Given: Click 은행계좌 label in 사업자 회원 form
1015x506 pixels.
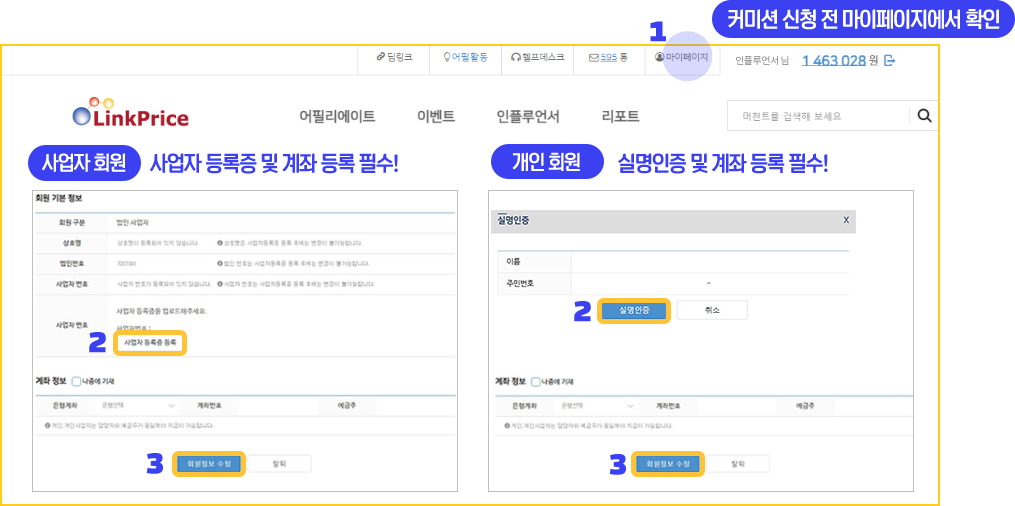Looking at the screenshot, I should (x=65, y=406).
